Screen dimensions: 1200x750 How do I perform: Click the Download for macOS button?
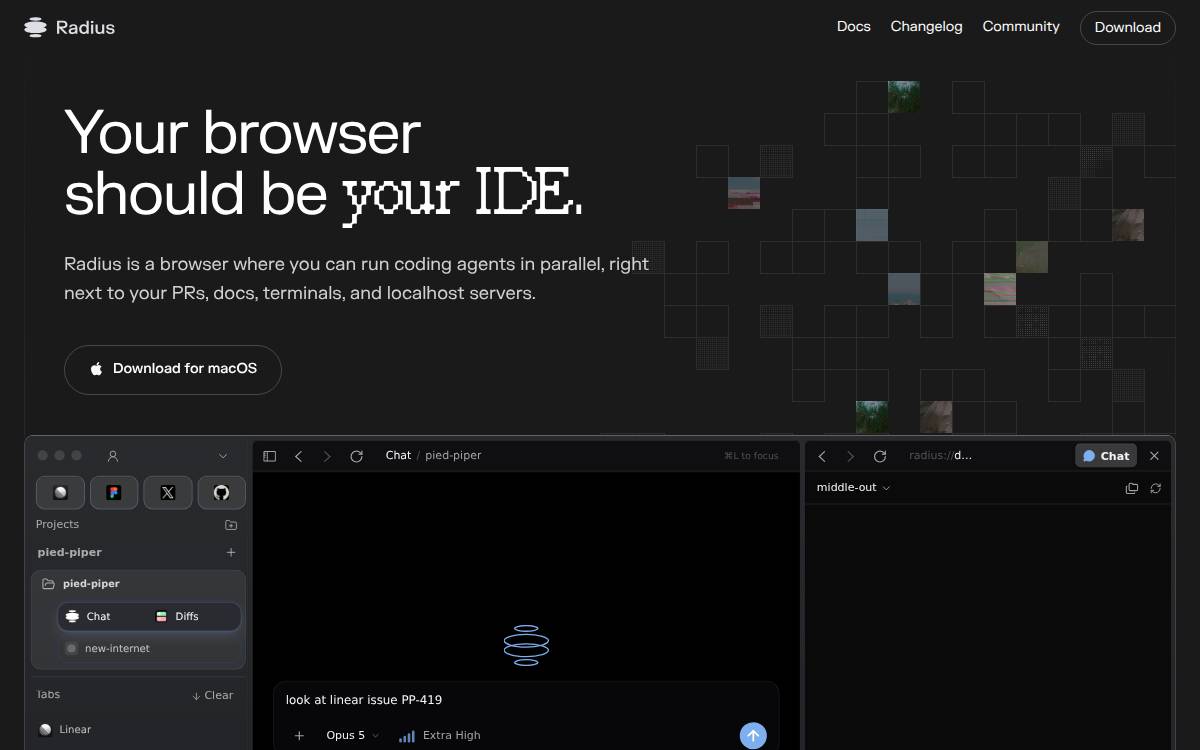pos(173,369)
